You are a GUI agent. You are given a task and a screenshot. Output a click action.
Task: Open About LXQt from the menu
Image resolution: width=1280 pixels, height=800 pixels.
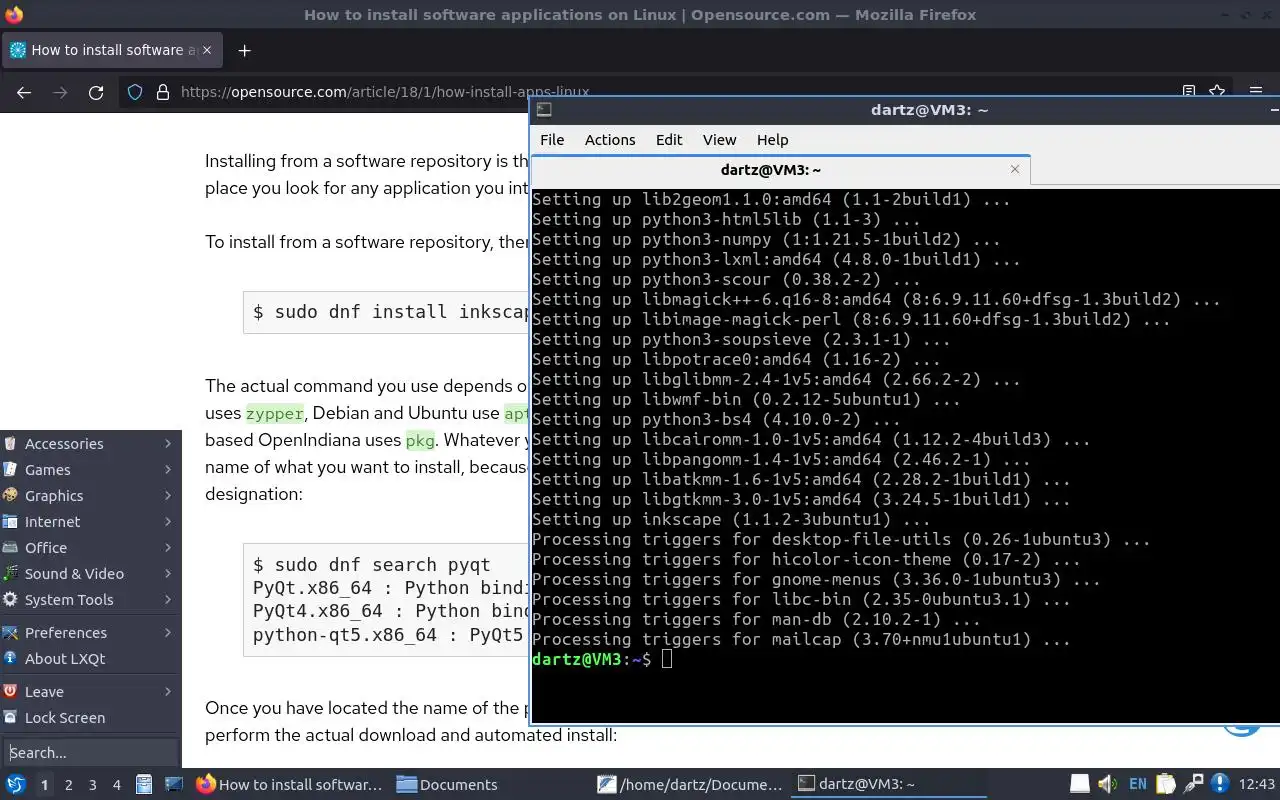point(90,659)
